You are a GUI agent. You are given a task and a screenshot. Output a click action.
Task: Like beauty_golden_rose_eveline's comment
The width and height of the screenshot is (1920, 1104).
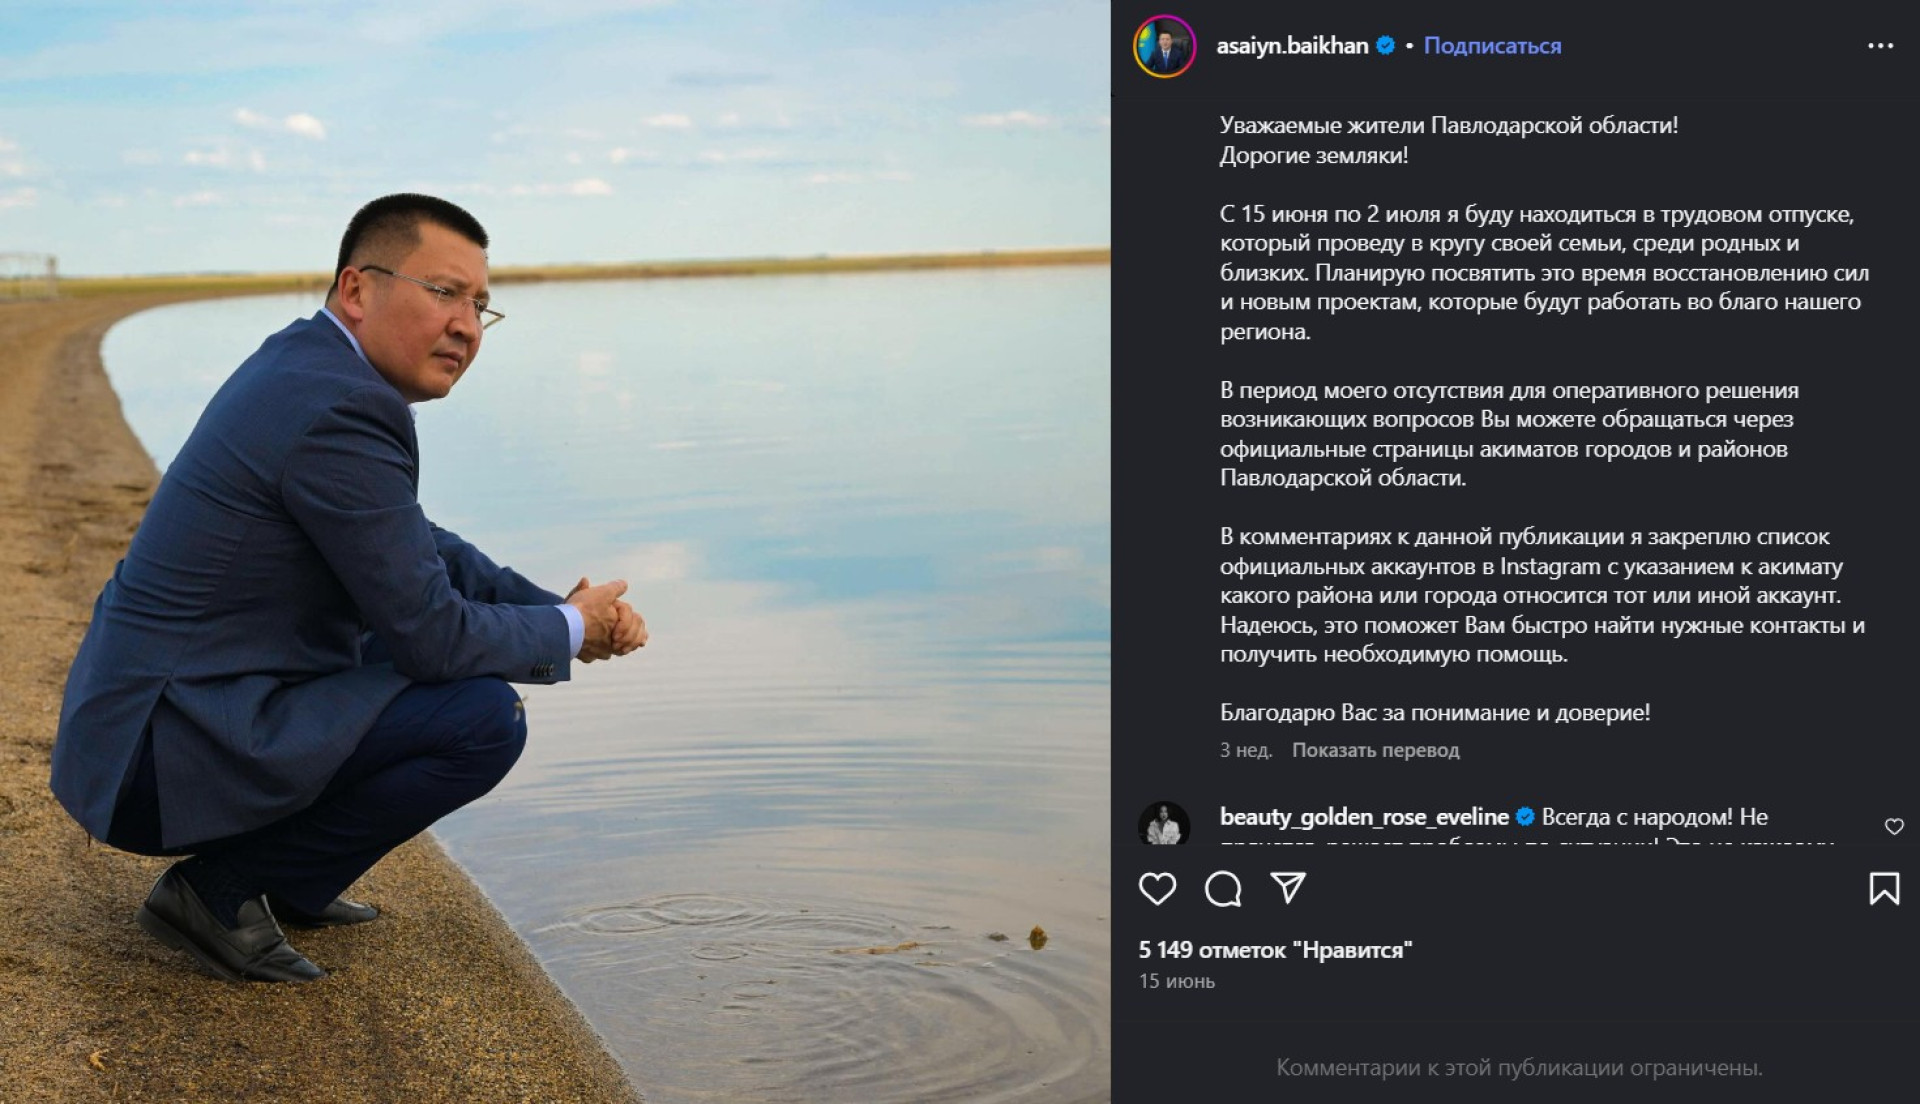click(1894, 826)
